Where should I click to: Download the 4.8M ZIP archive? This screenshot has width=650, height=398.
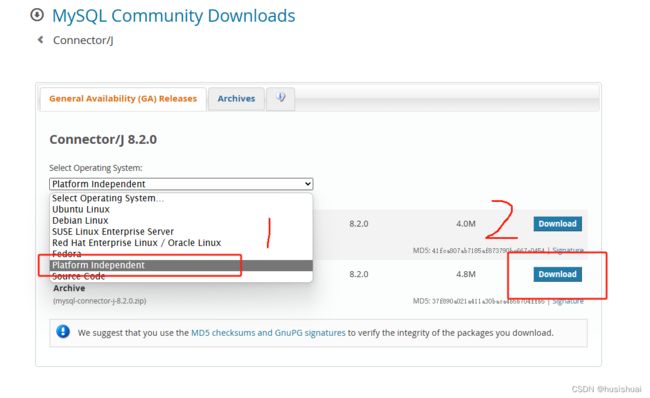tap(558, 274)
